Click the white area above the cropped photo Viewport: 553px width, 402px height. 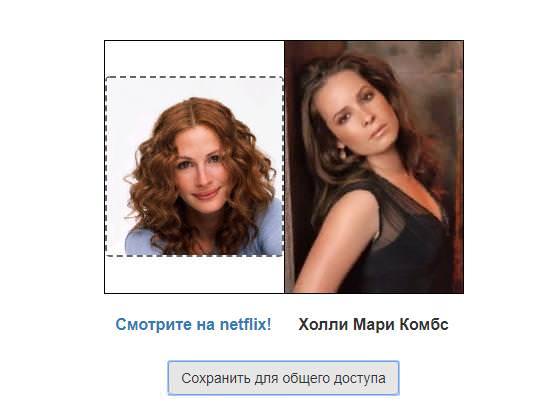[x=195, y=58]
